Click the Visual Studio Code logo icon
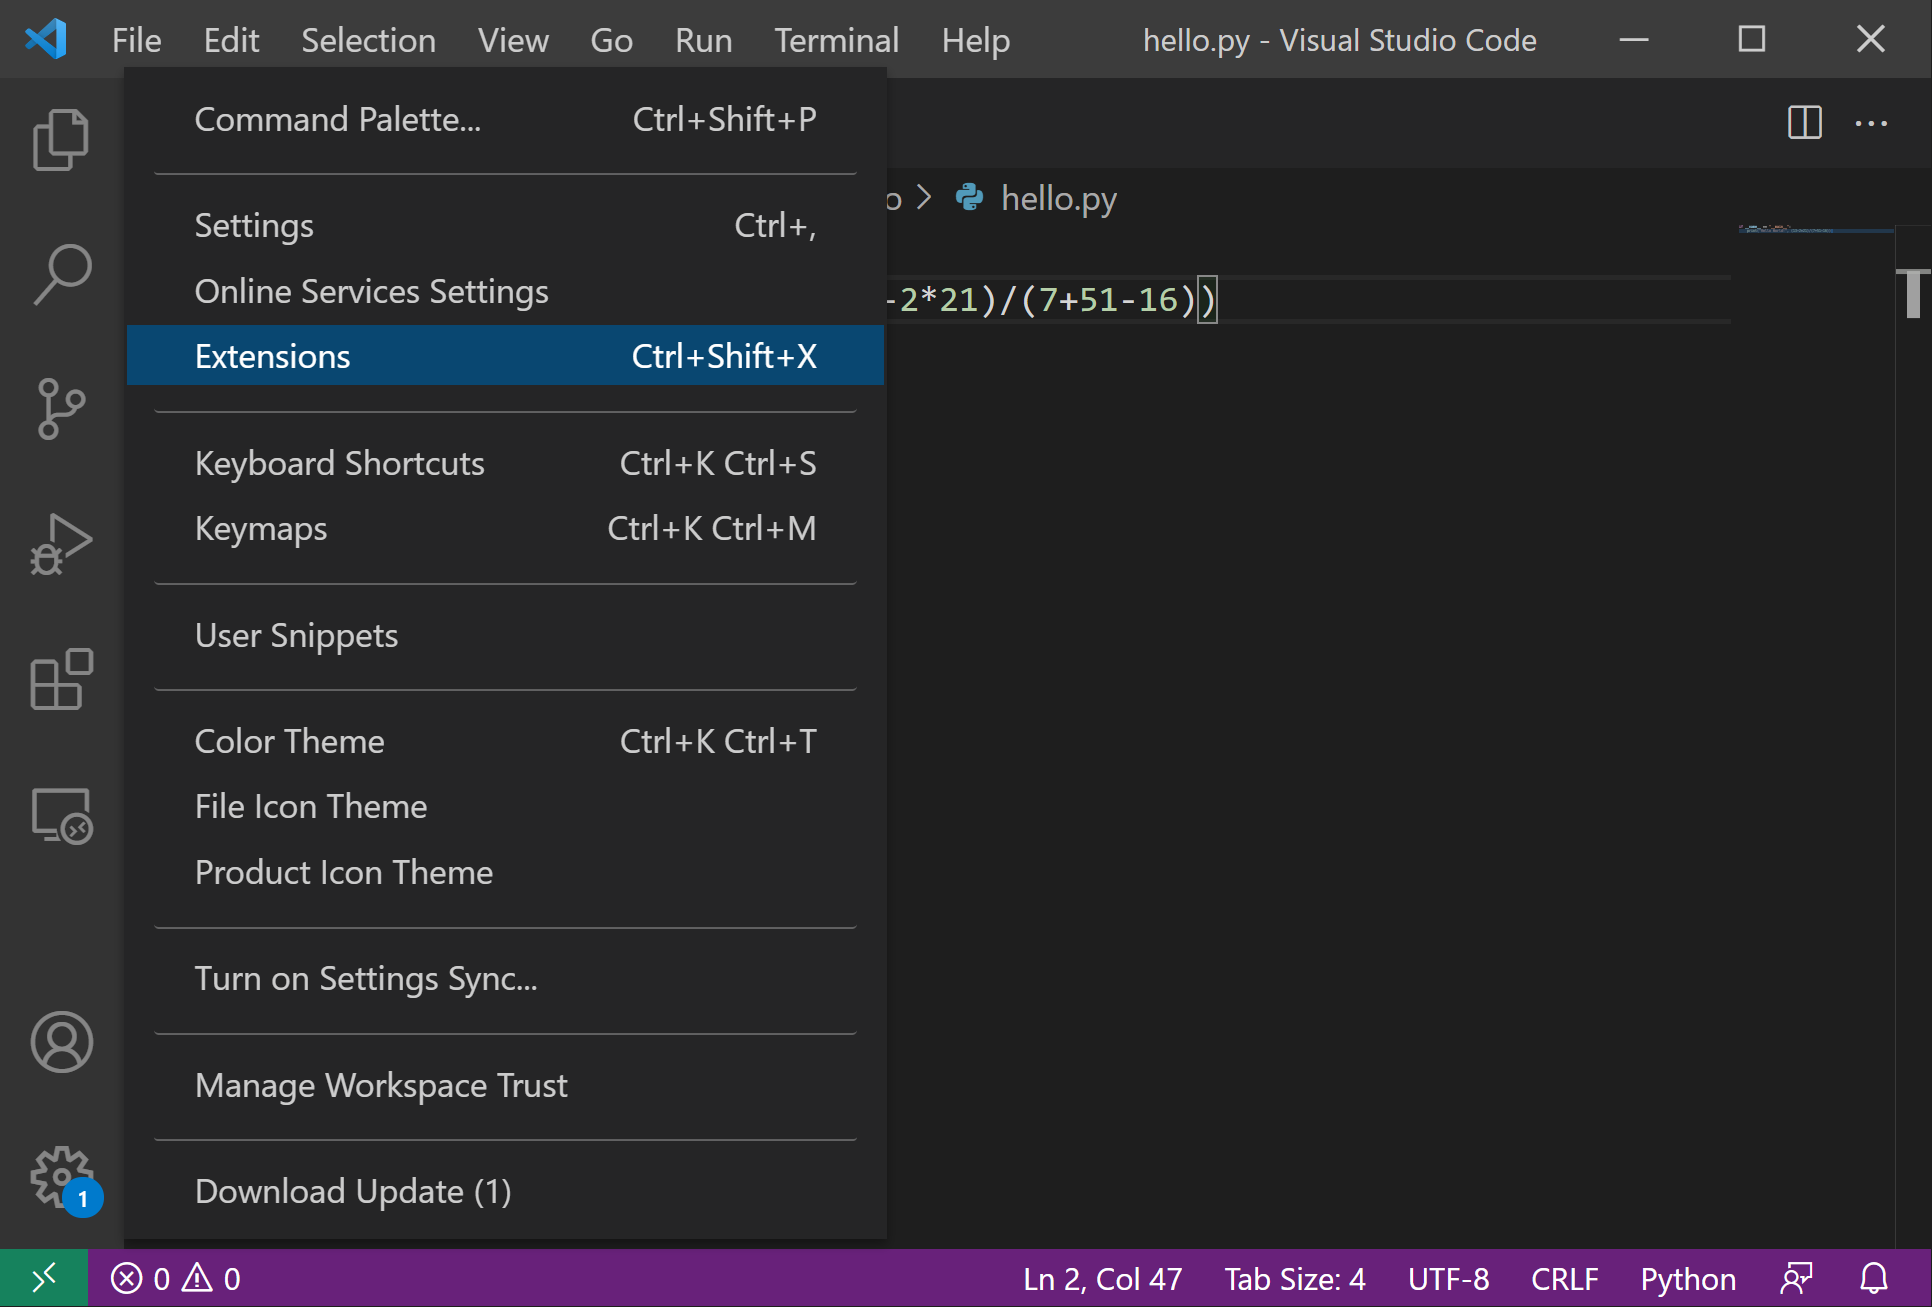The height and width of the screenshot is (1307, 1932). [46, 39]
